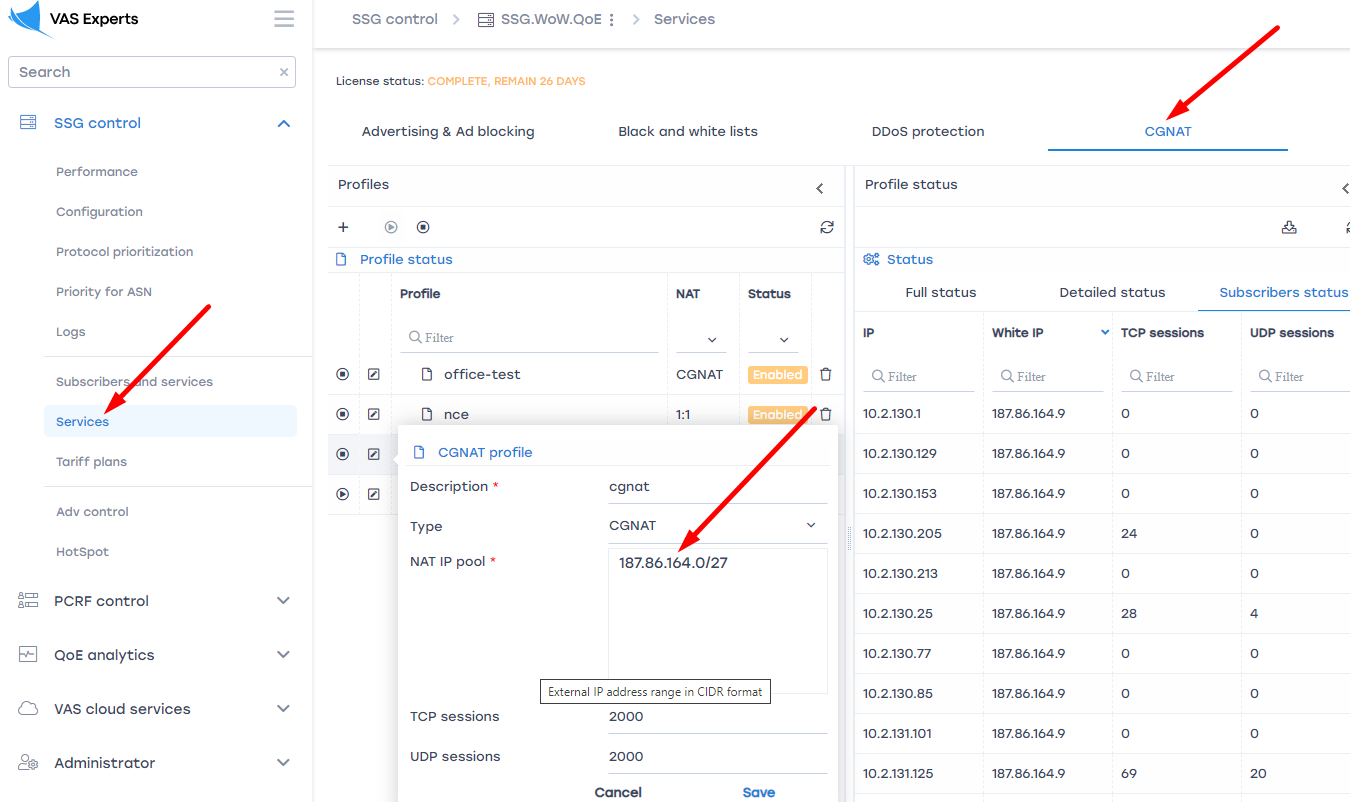Click the add profile plus icon

[343, 228]
